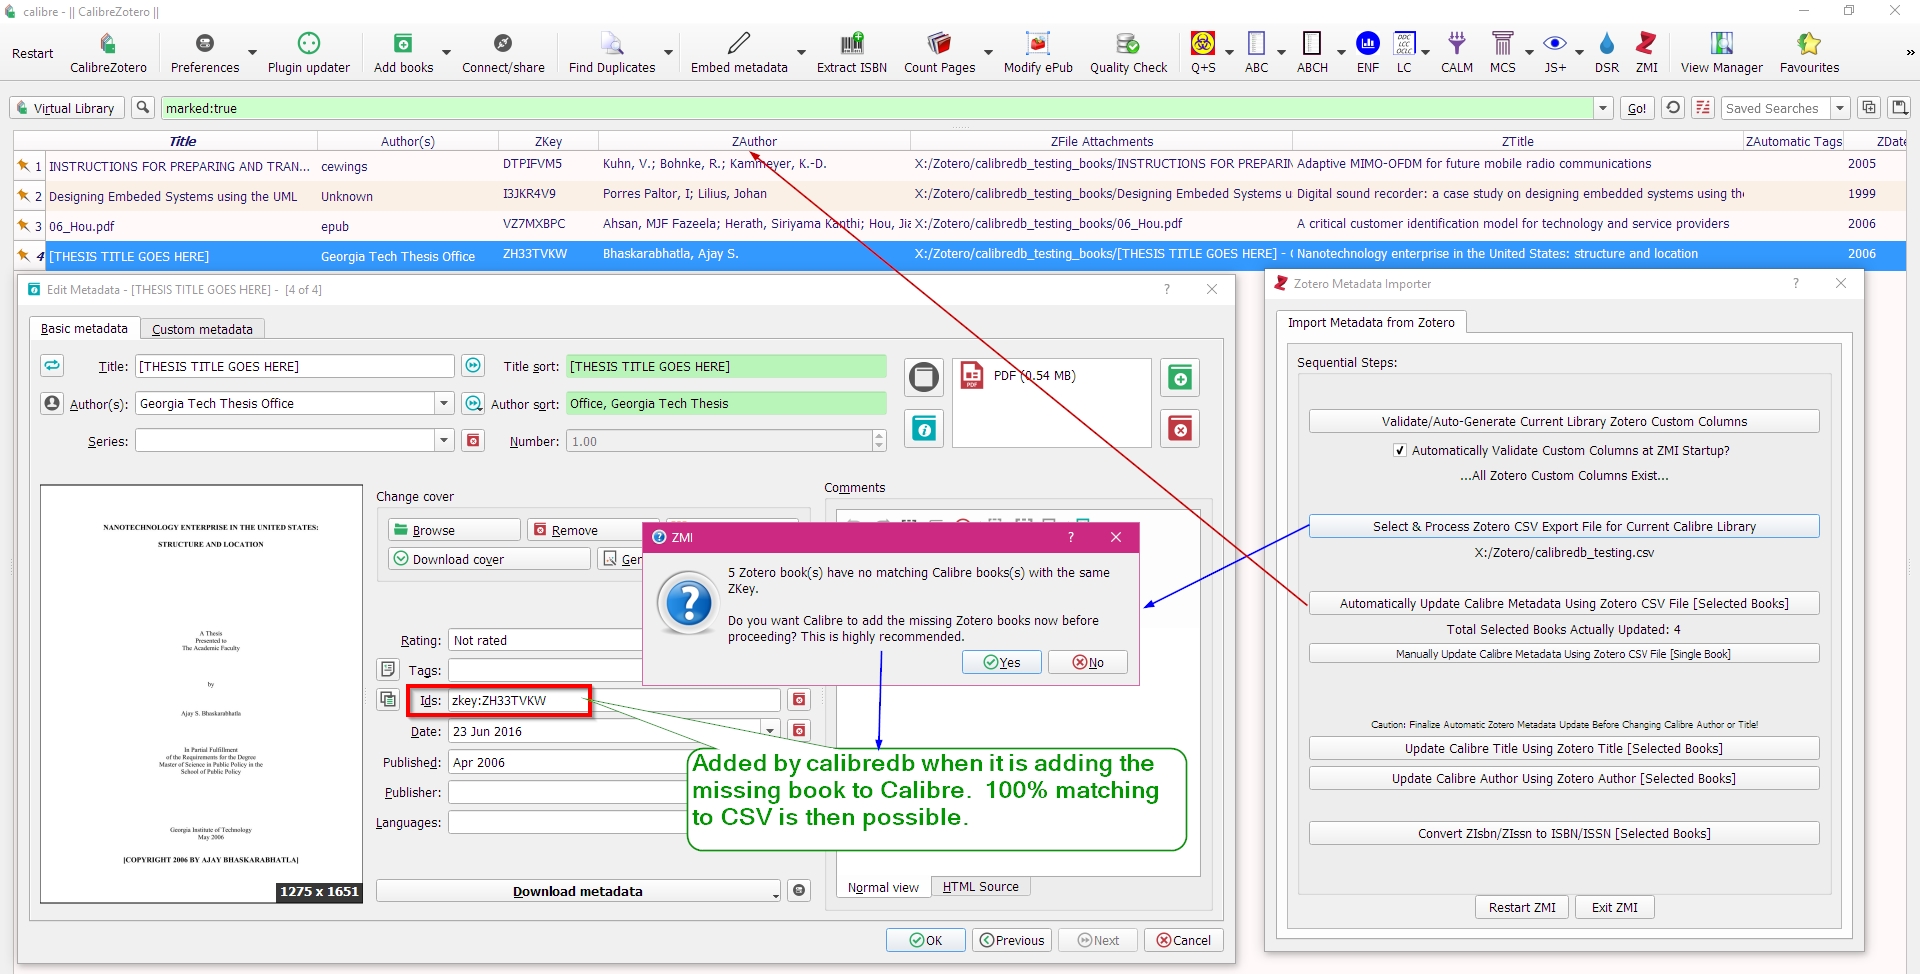Open the advanced search magnifier
The width and height of the screenshot is (1920, 974).
[x=144, y=108]
